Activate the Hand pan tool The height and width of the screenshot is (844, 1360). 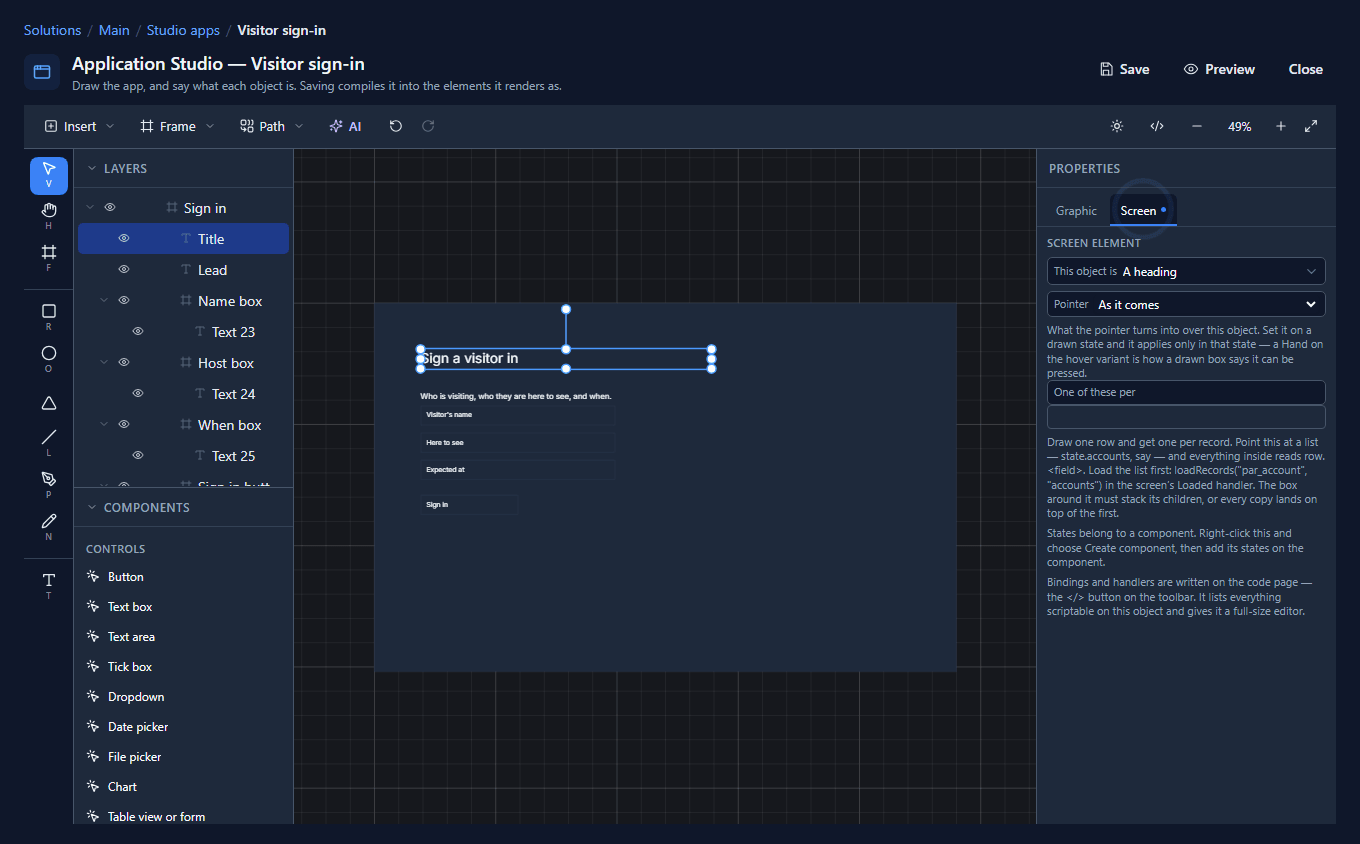49,215
